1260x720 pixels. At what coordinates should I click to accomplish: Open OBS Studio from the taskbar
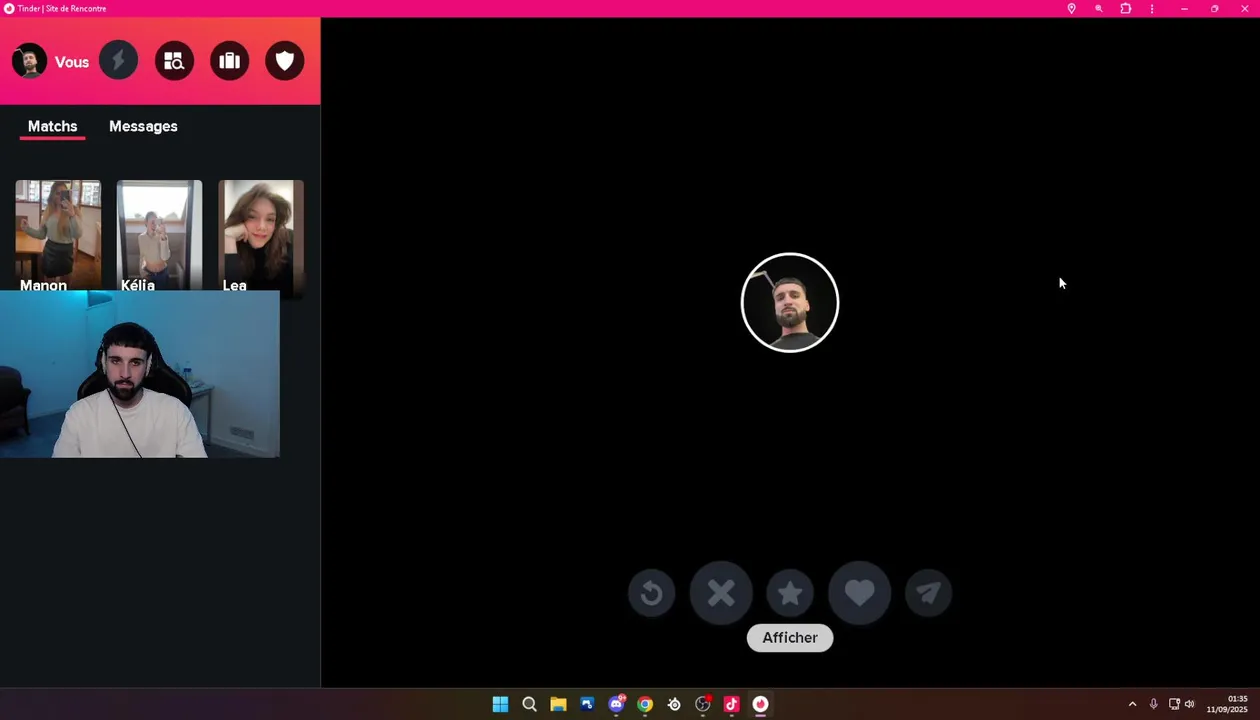pyautogui.click(x=703, y=704)
